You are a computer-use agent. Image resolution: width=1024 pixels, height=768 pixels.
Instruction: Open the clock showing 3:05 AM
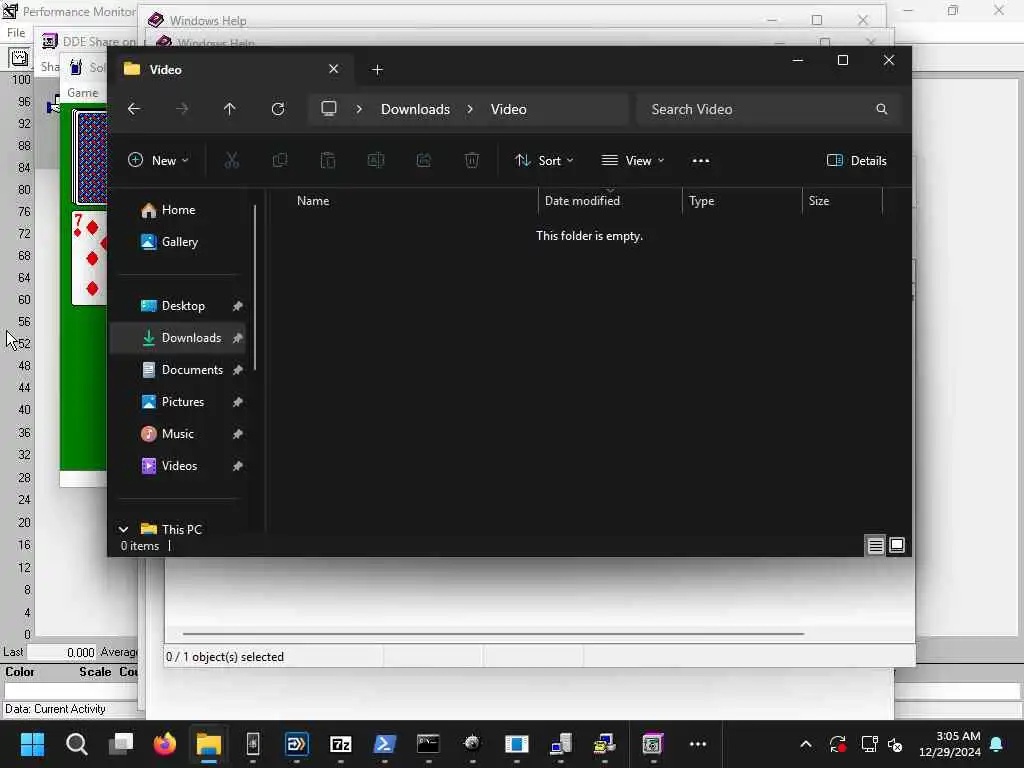(x=950, y=744)
